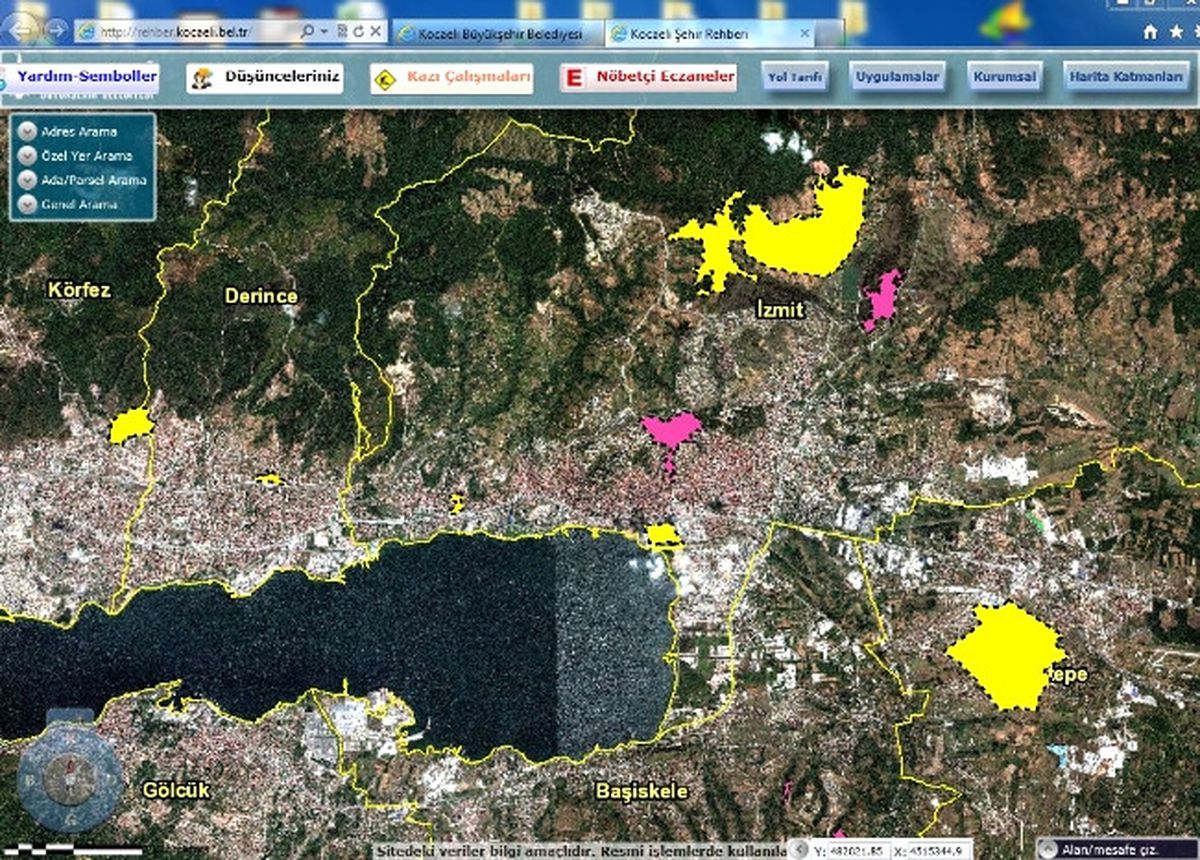Click the yellow area on the Körfez border
The width and height of the screenshot is (1200, 860).
(130, 426)
